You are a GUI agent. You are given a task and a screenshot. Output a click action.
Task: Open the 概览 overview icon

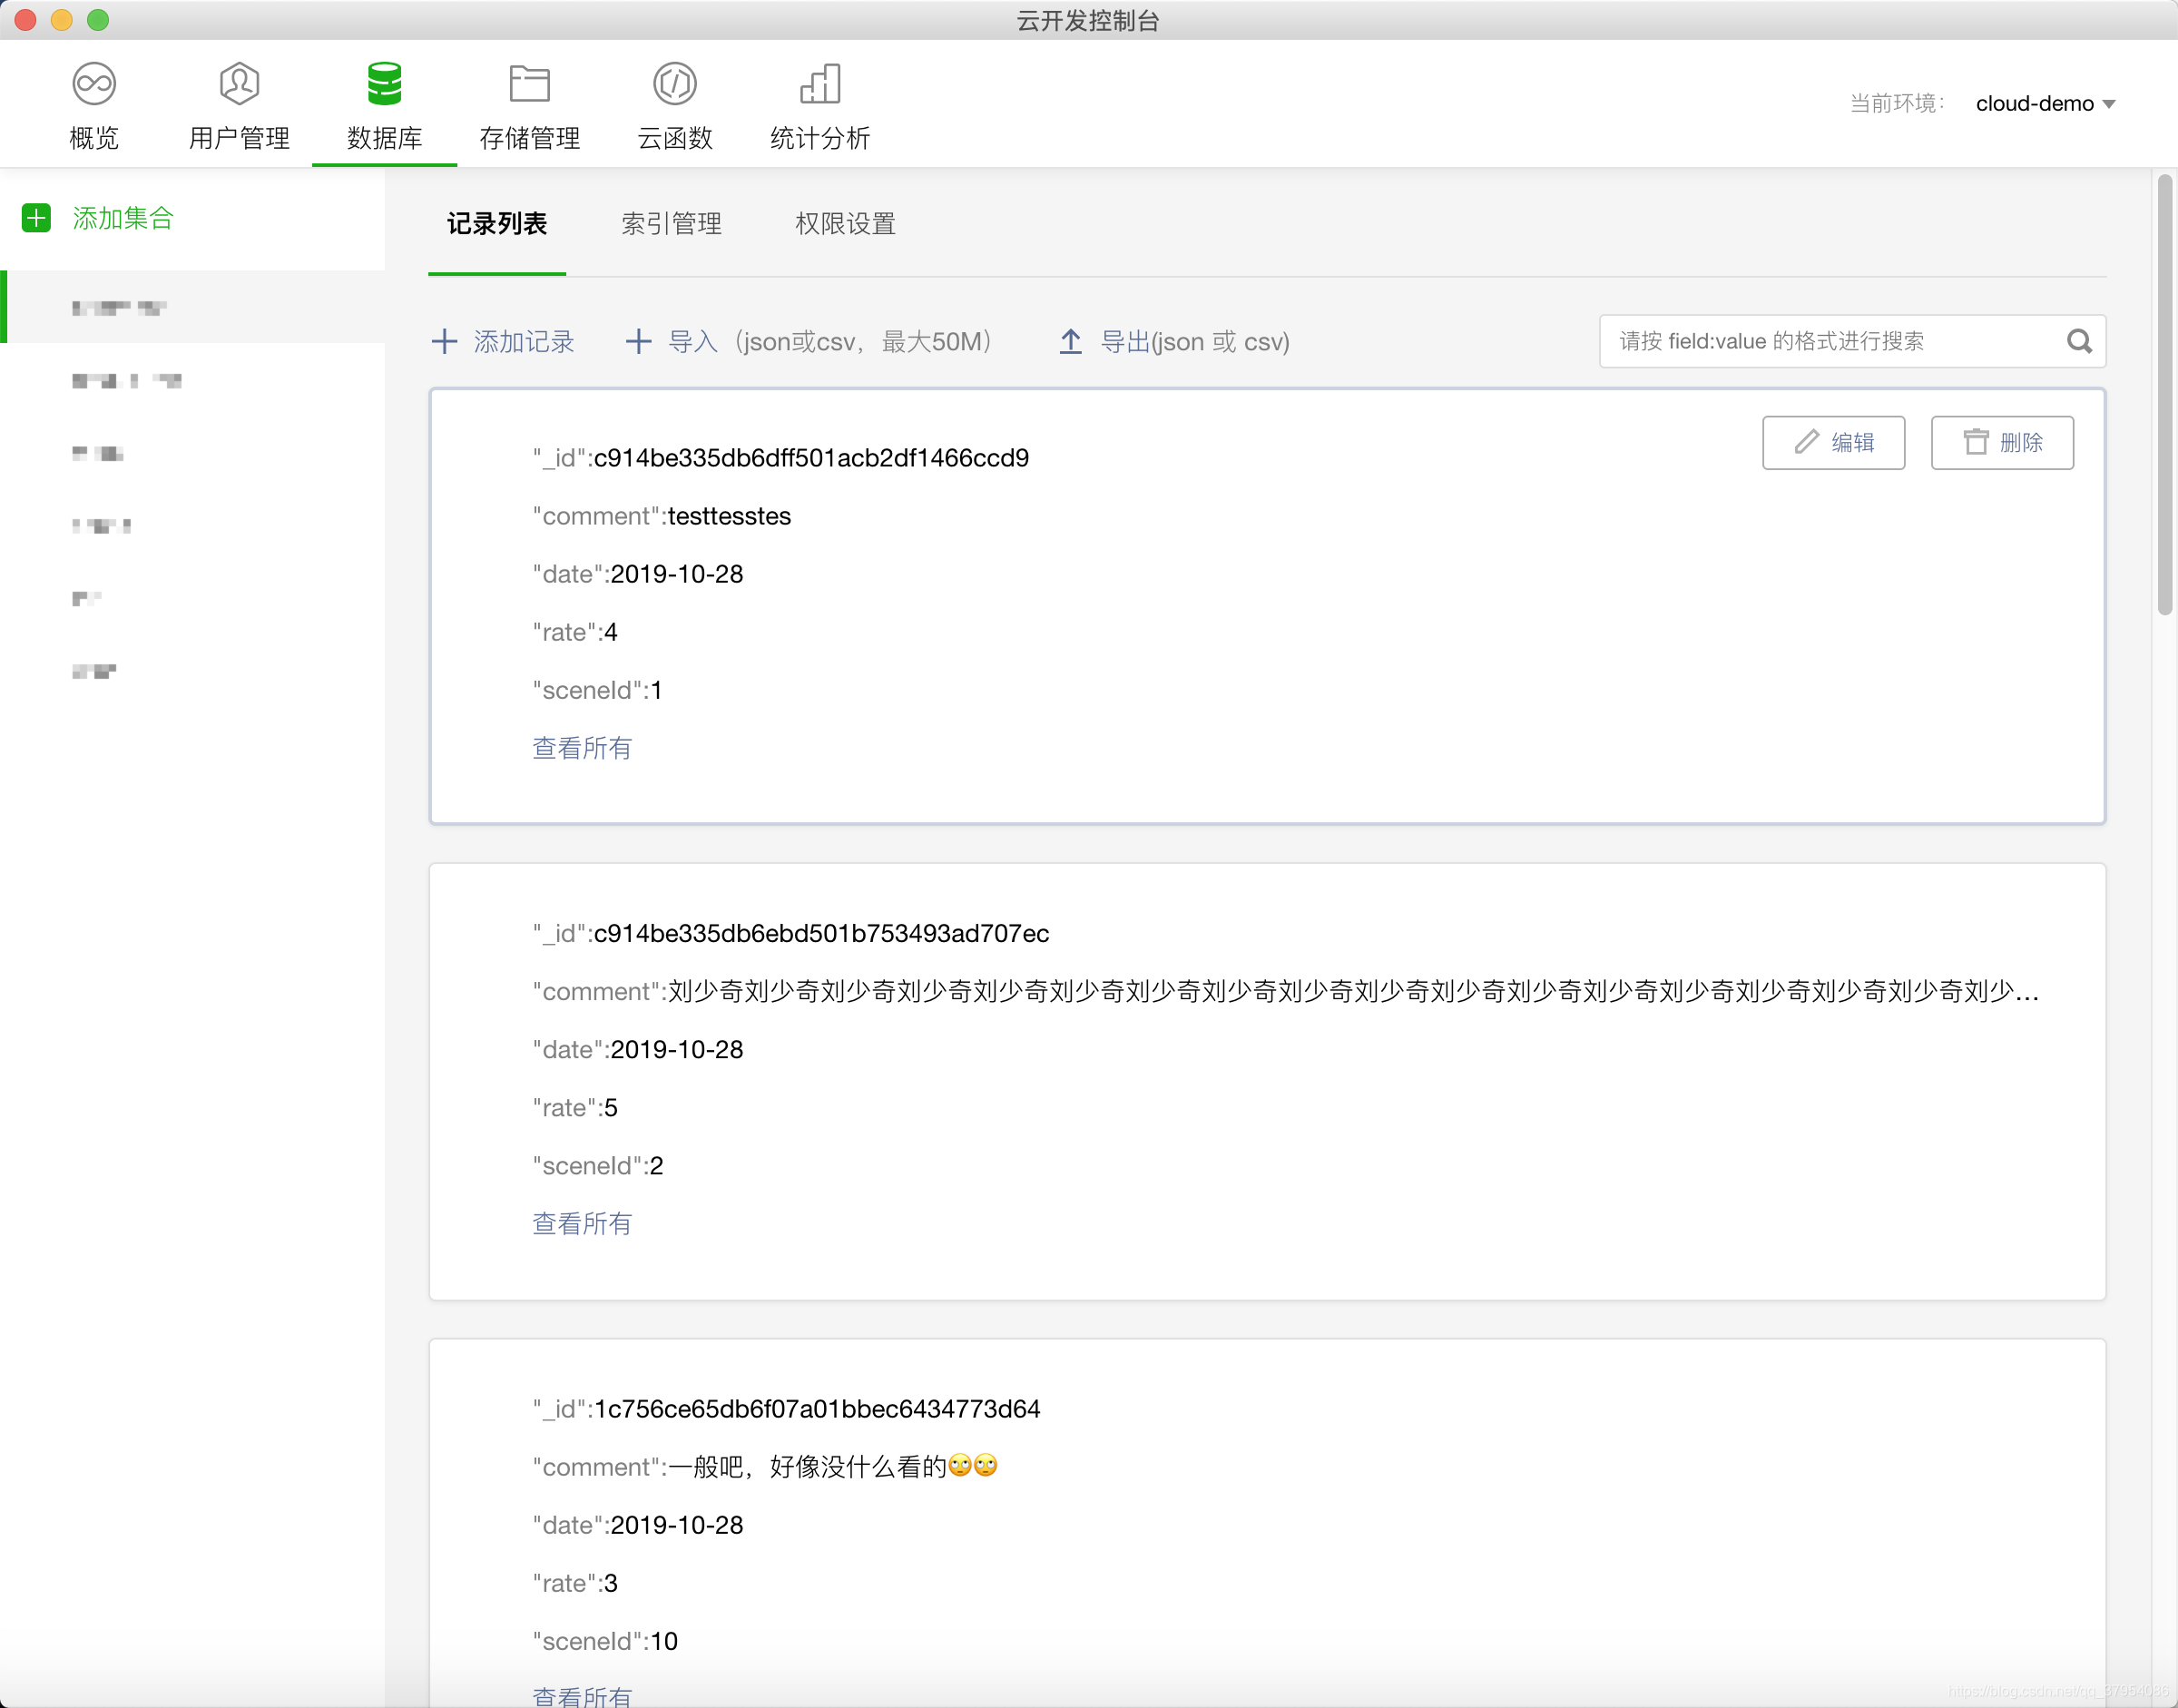(x=94, y=84)
